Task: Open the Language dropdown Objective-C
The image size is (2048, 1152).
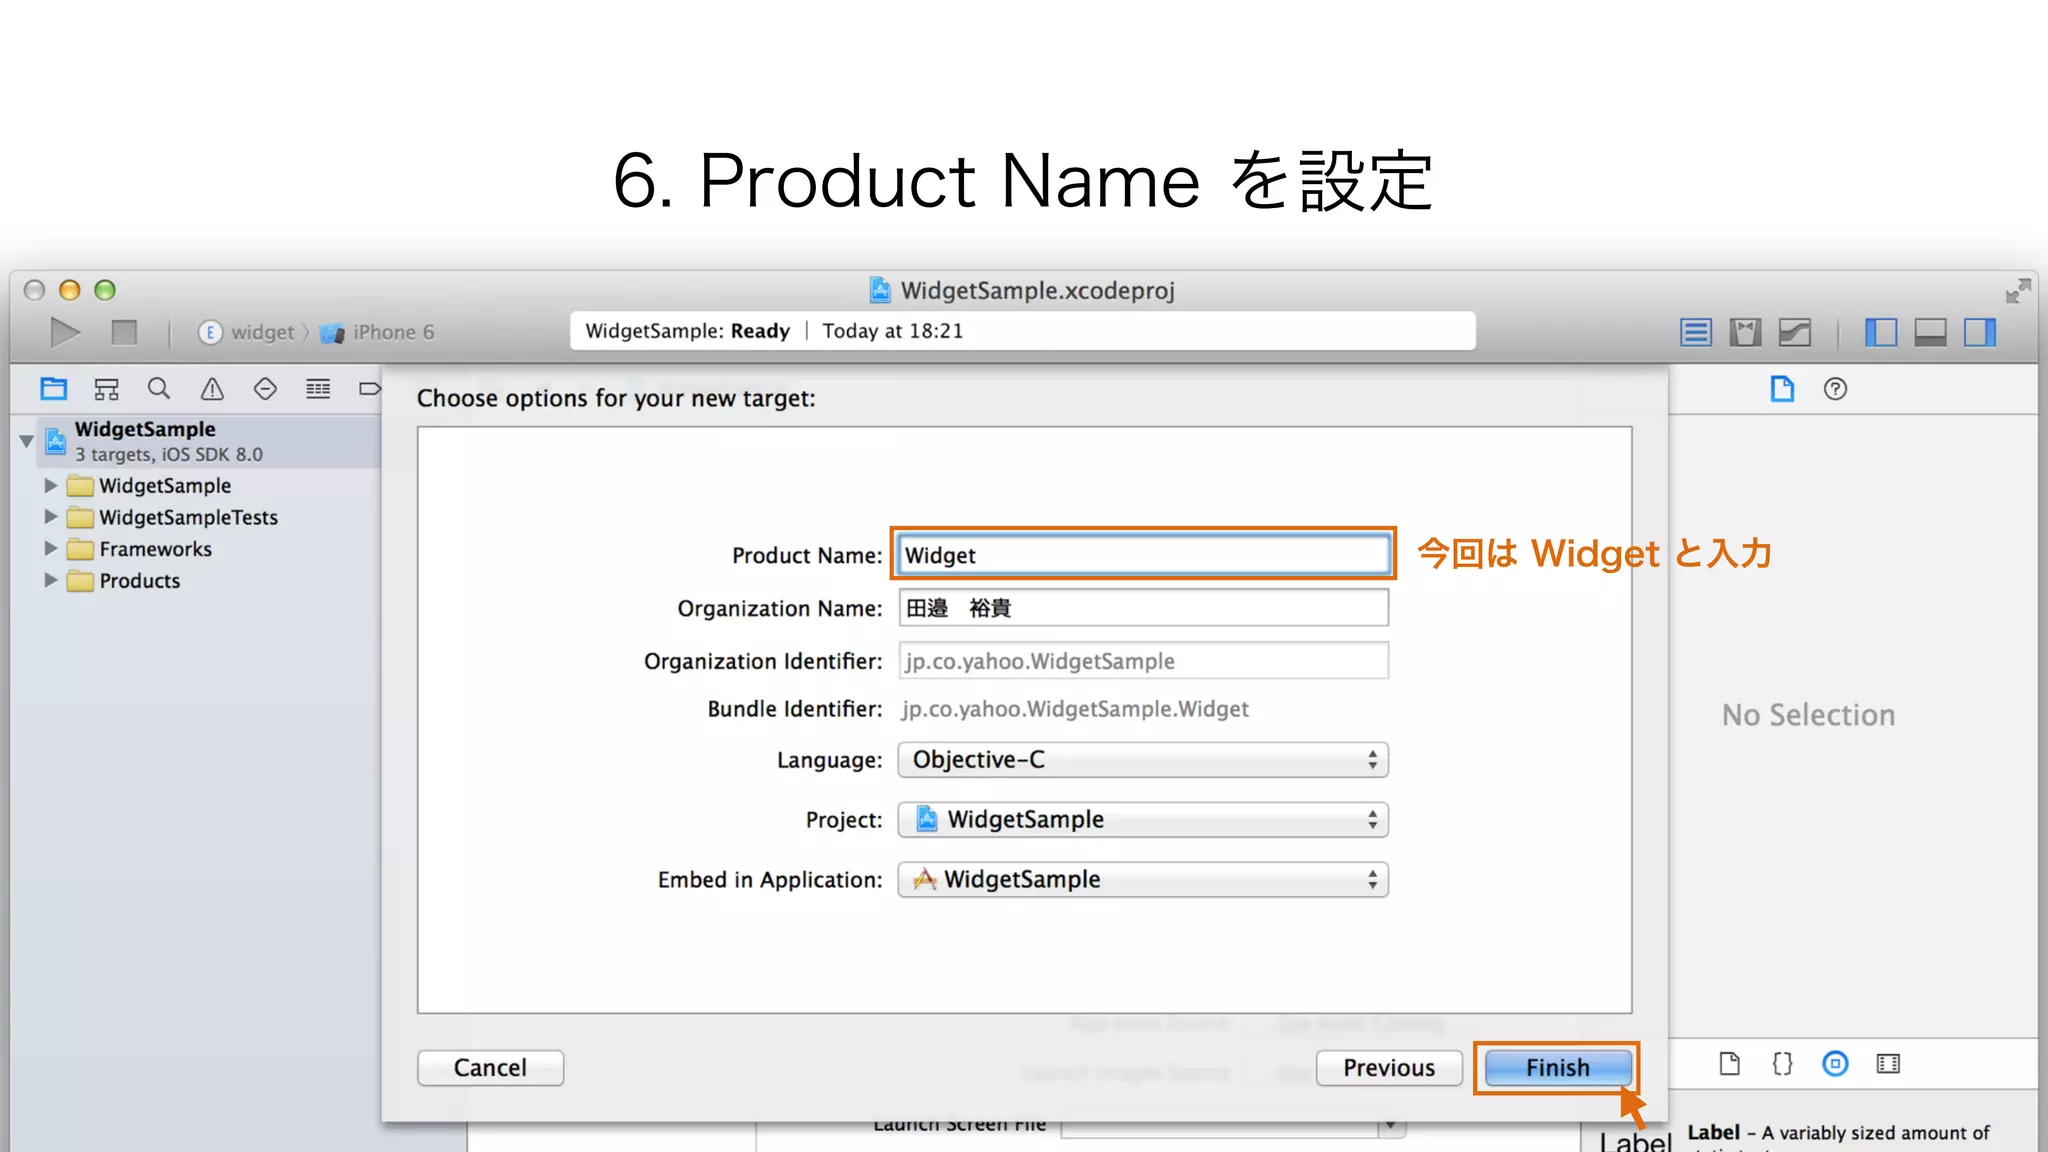Action: [x=1143, y=760]
